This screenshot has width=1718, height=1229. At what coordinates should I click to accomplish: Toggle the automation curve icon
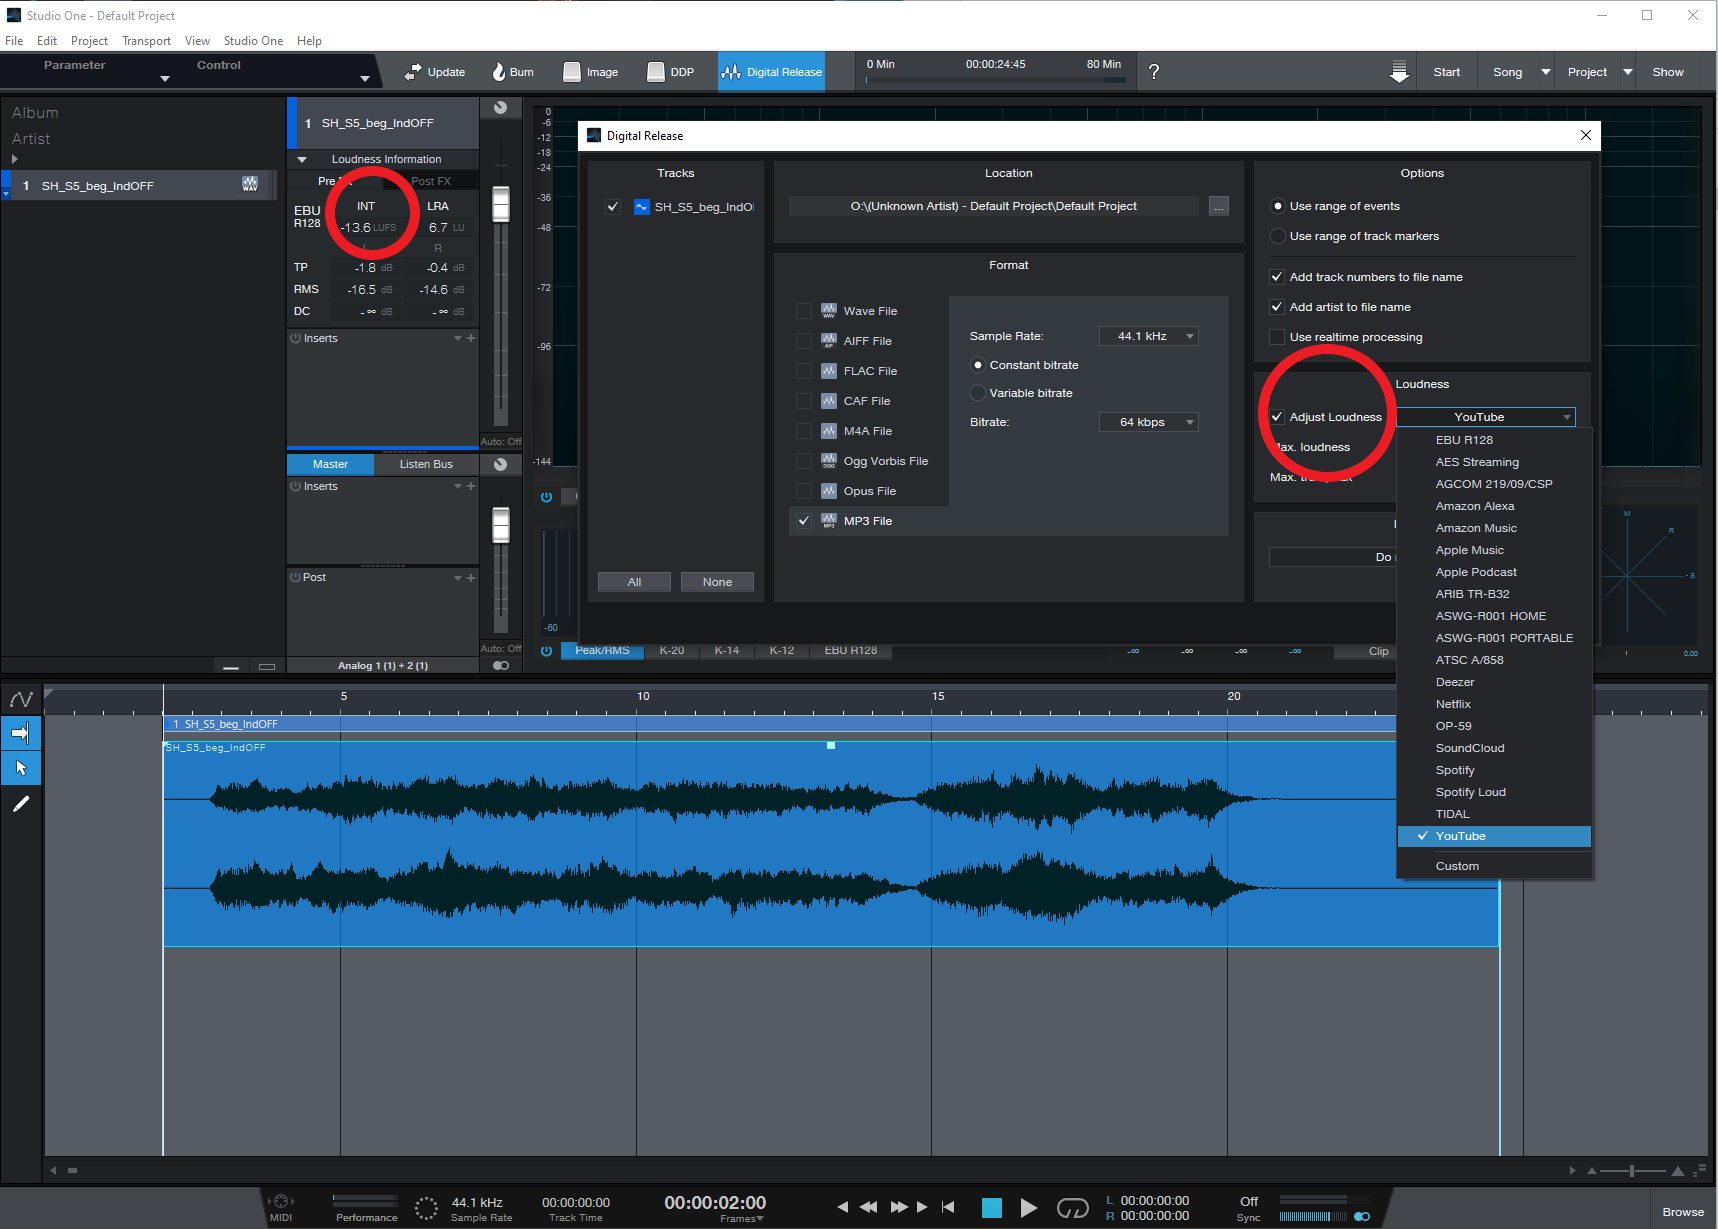pos(21,699)
